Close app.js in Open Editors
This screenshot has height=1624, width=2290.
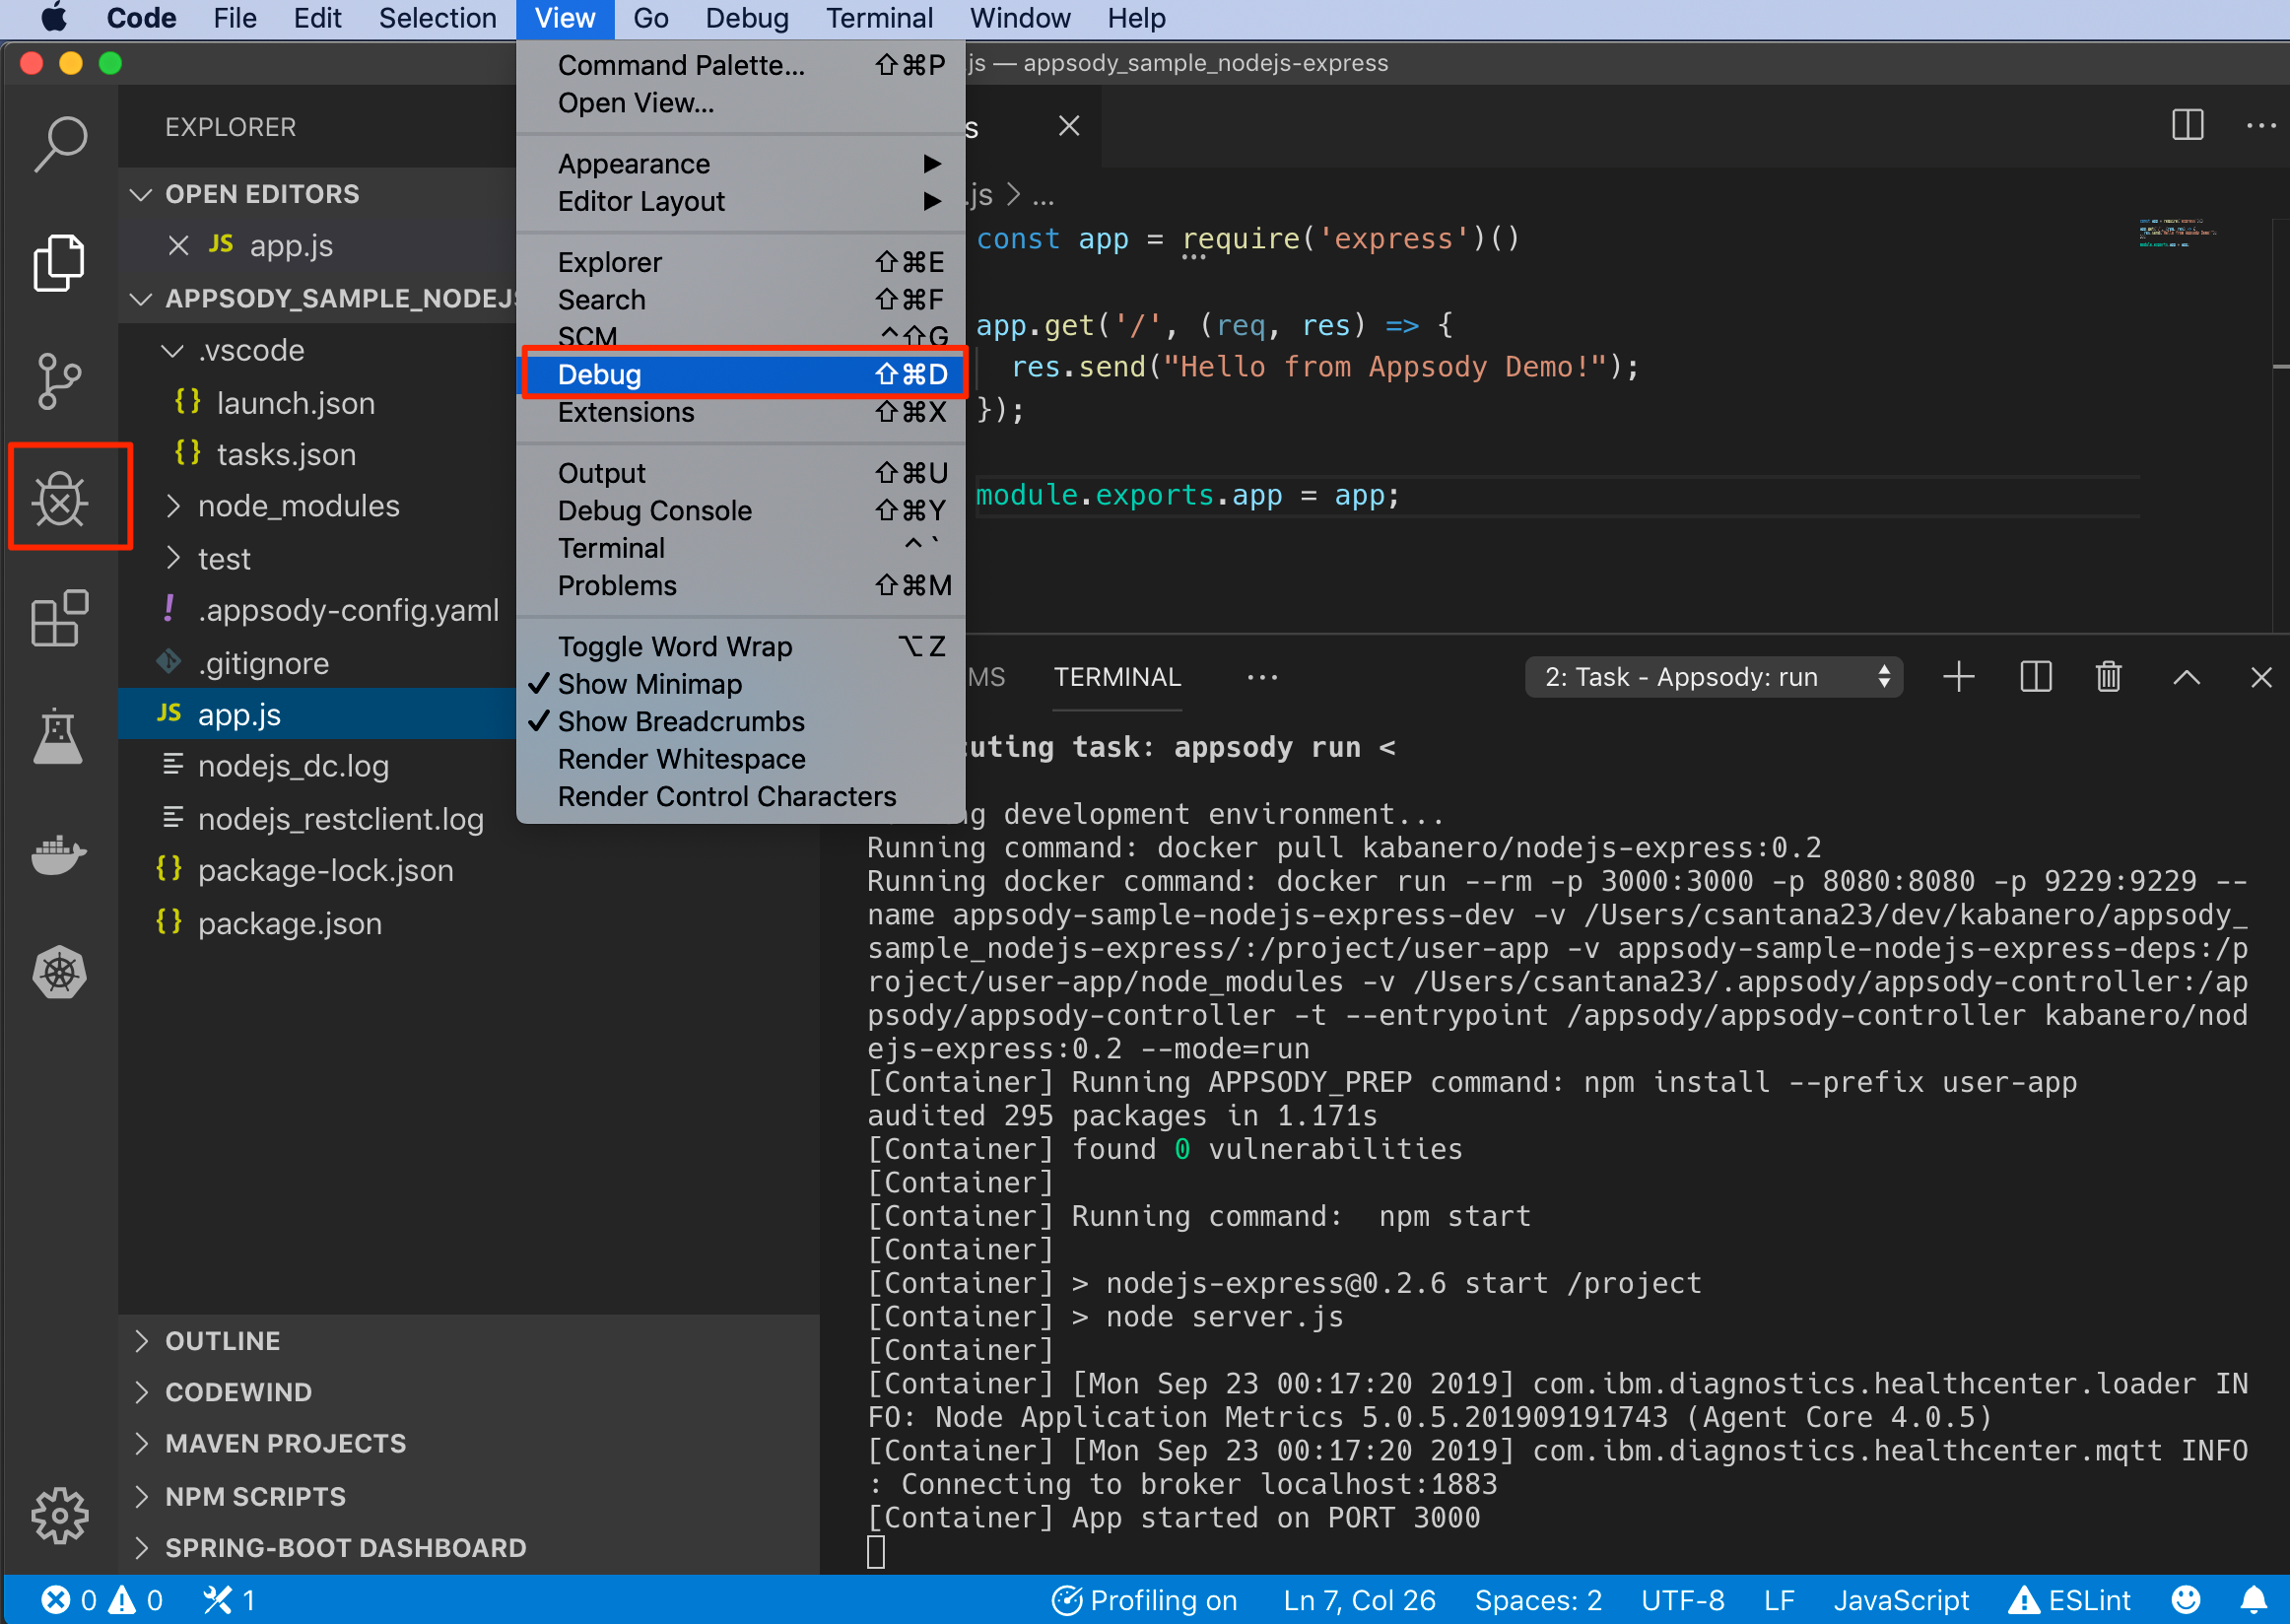point(178,245)
